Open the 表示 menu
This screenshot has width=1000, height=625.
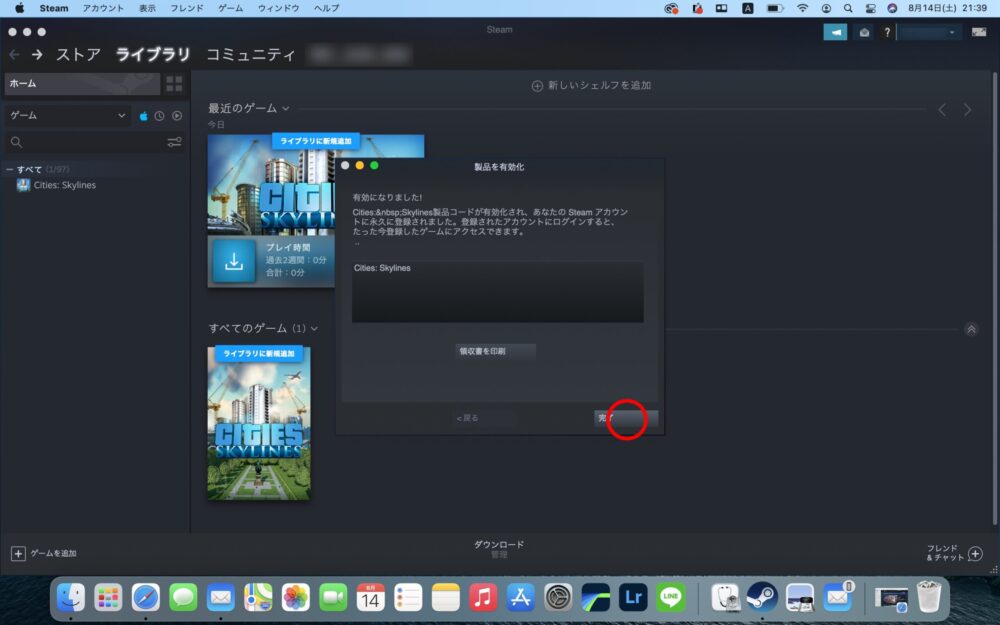(147, 8)
